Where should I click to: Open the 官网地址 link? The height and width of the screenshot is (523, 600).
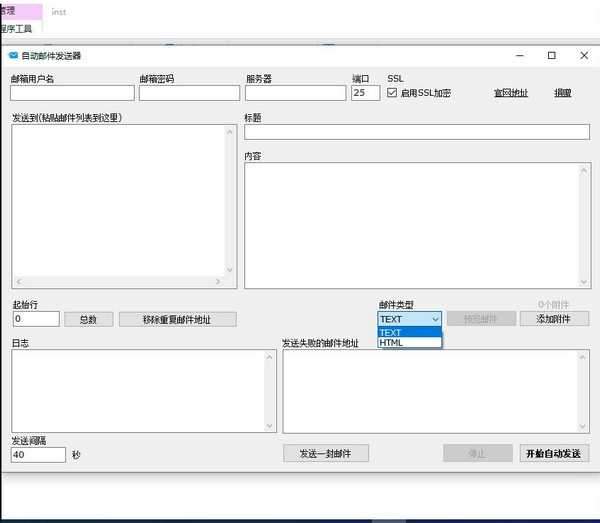coord(510,93)
